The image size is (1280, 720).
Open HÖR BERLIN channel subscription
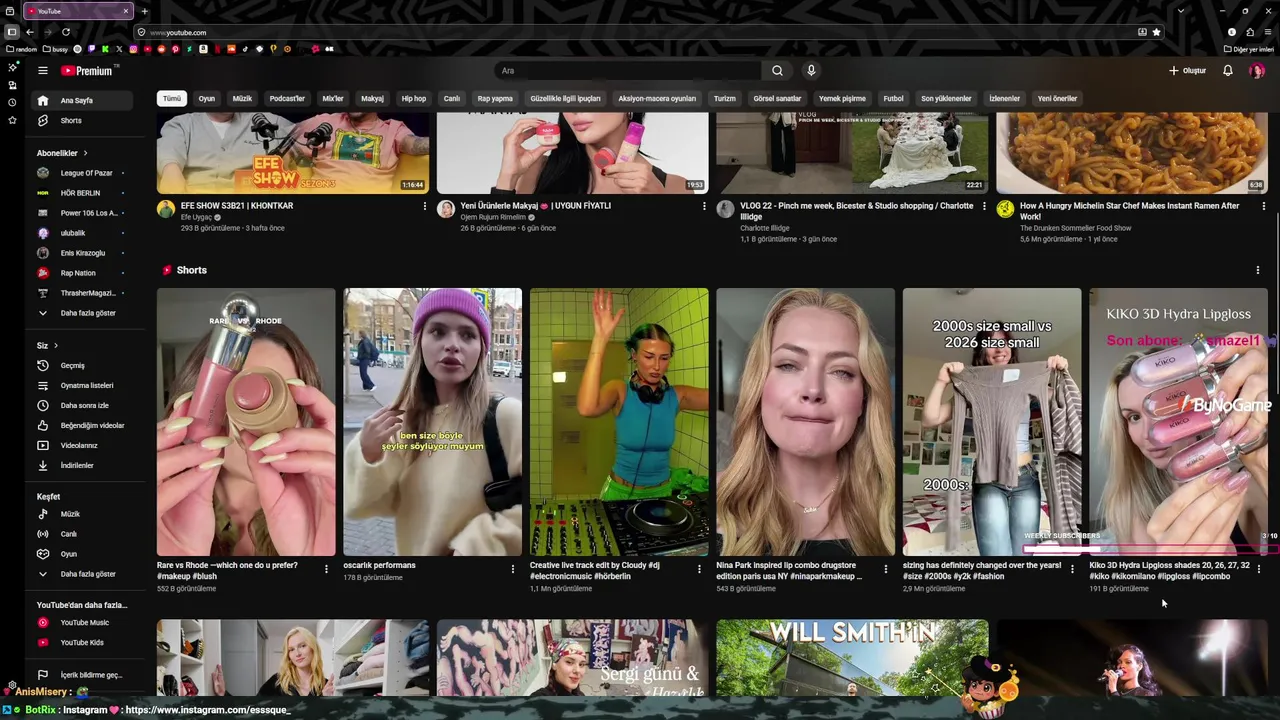point(84,193)
